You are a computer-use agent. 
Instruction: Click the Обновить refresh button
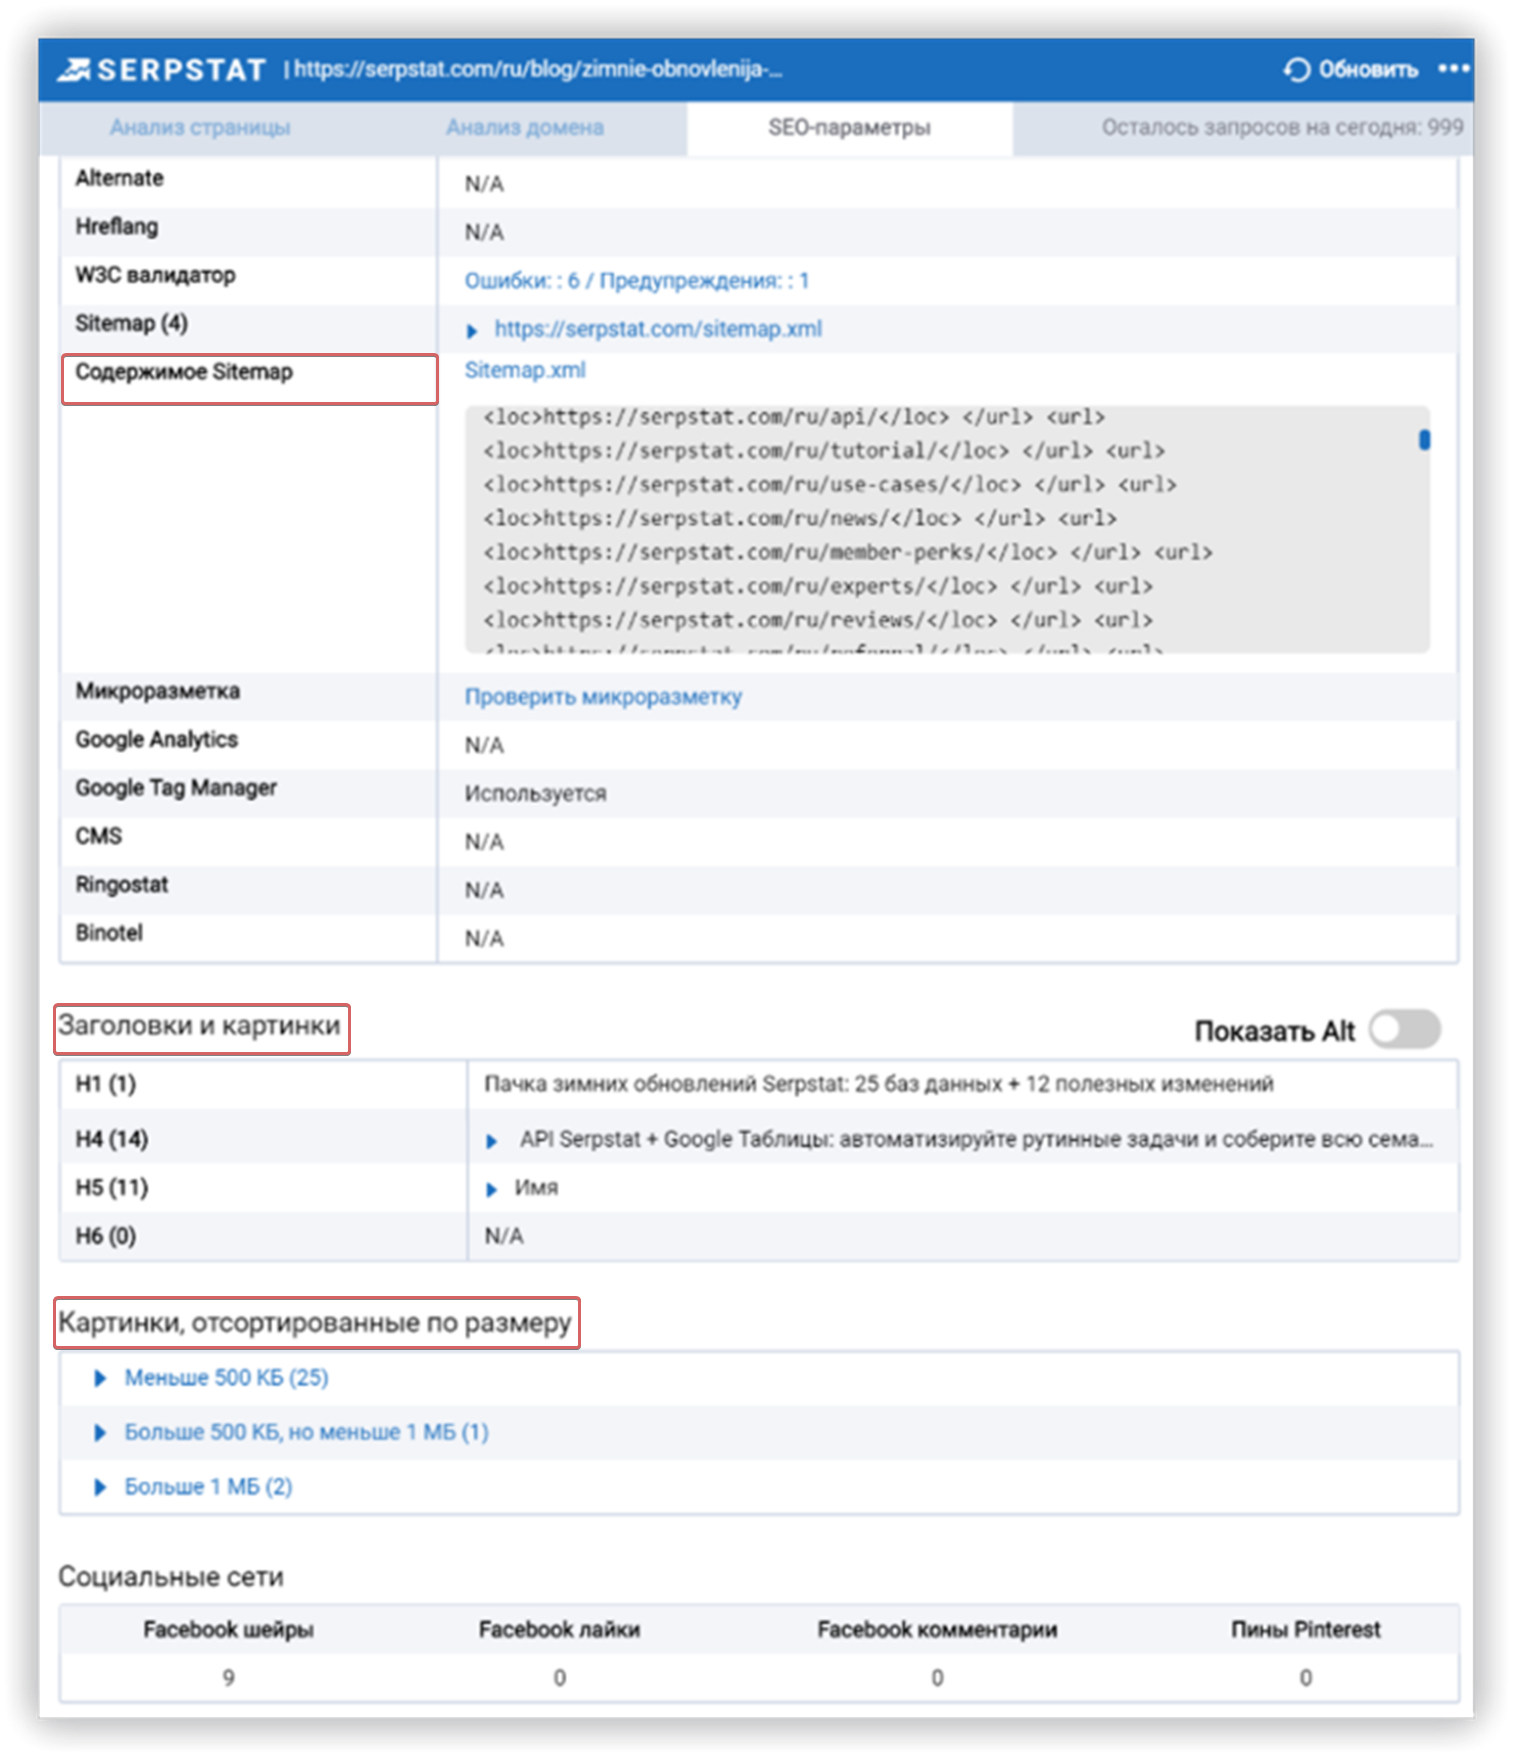click(x=1351, y=70)
